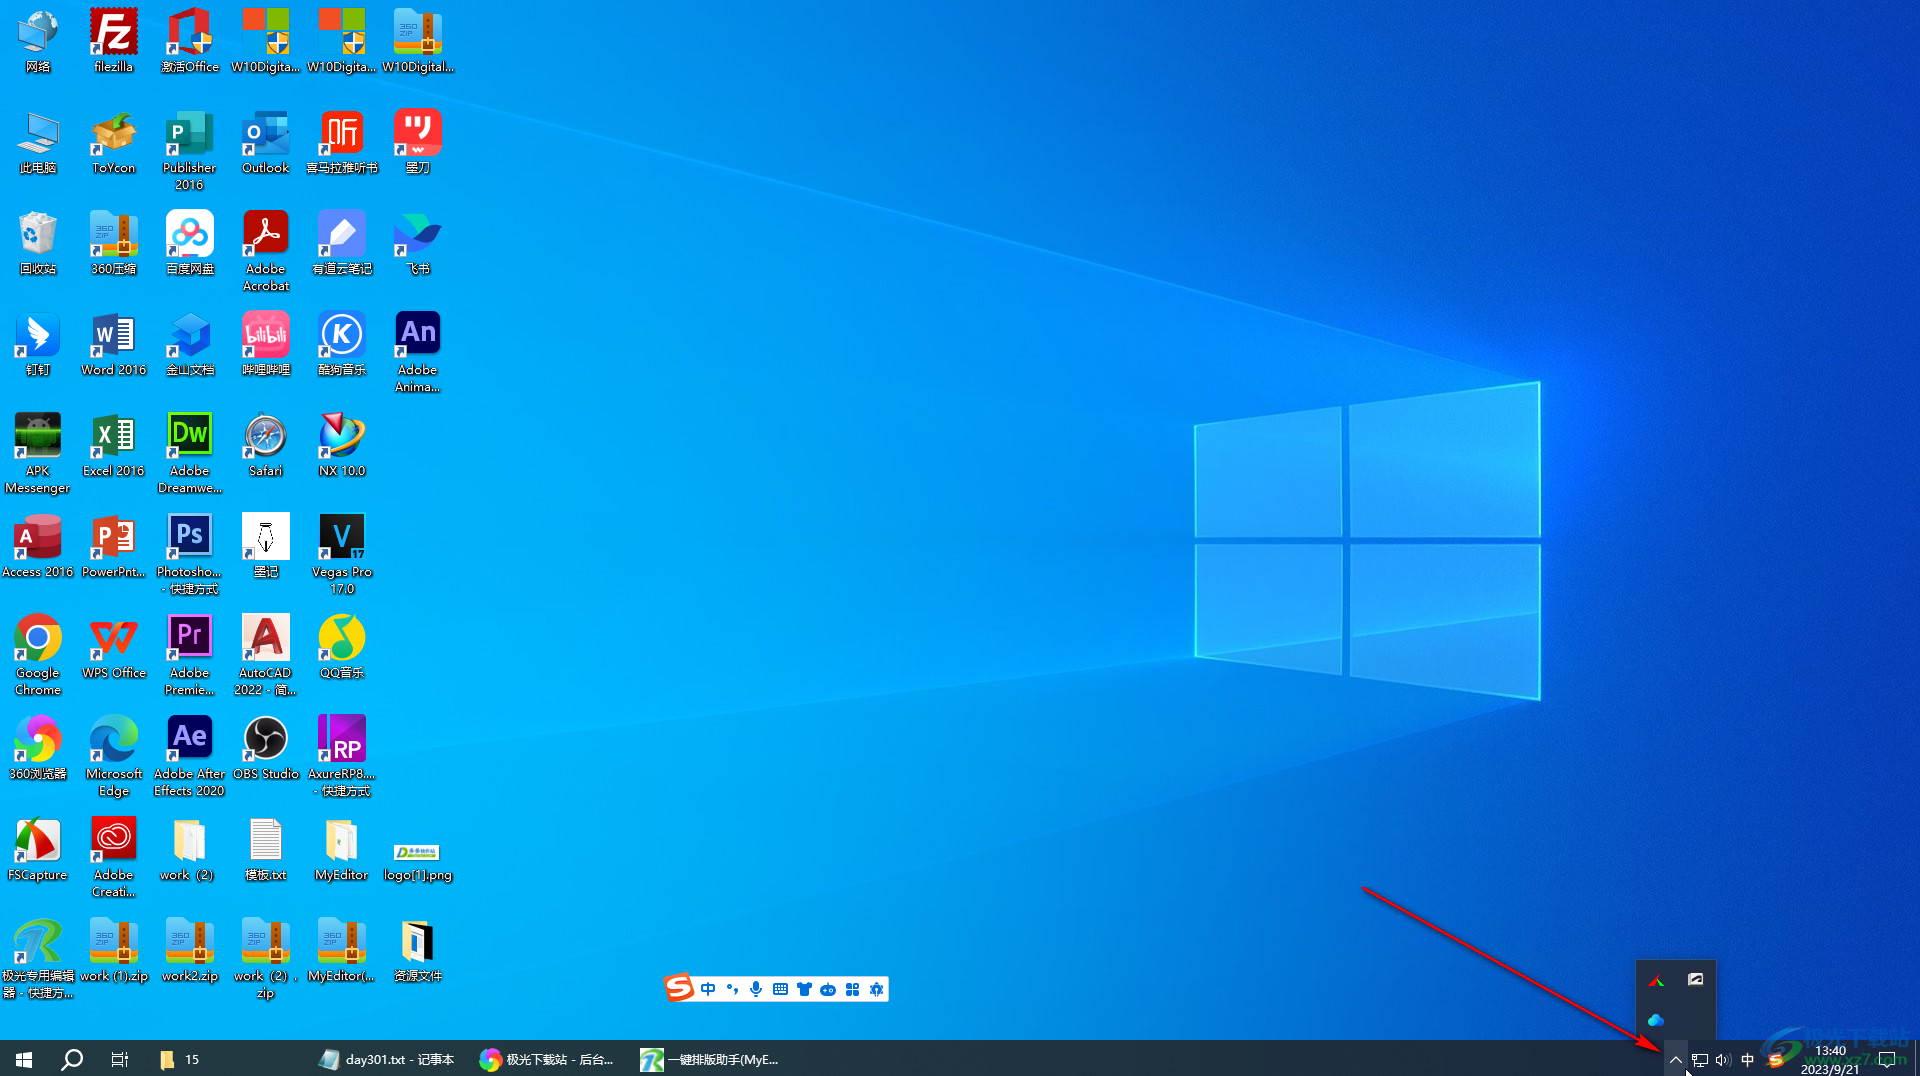Select the Adobe Creative Cloud icon
This screenshot has width=1920, height=1076.
point(113,857)
